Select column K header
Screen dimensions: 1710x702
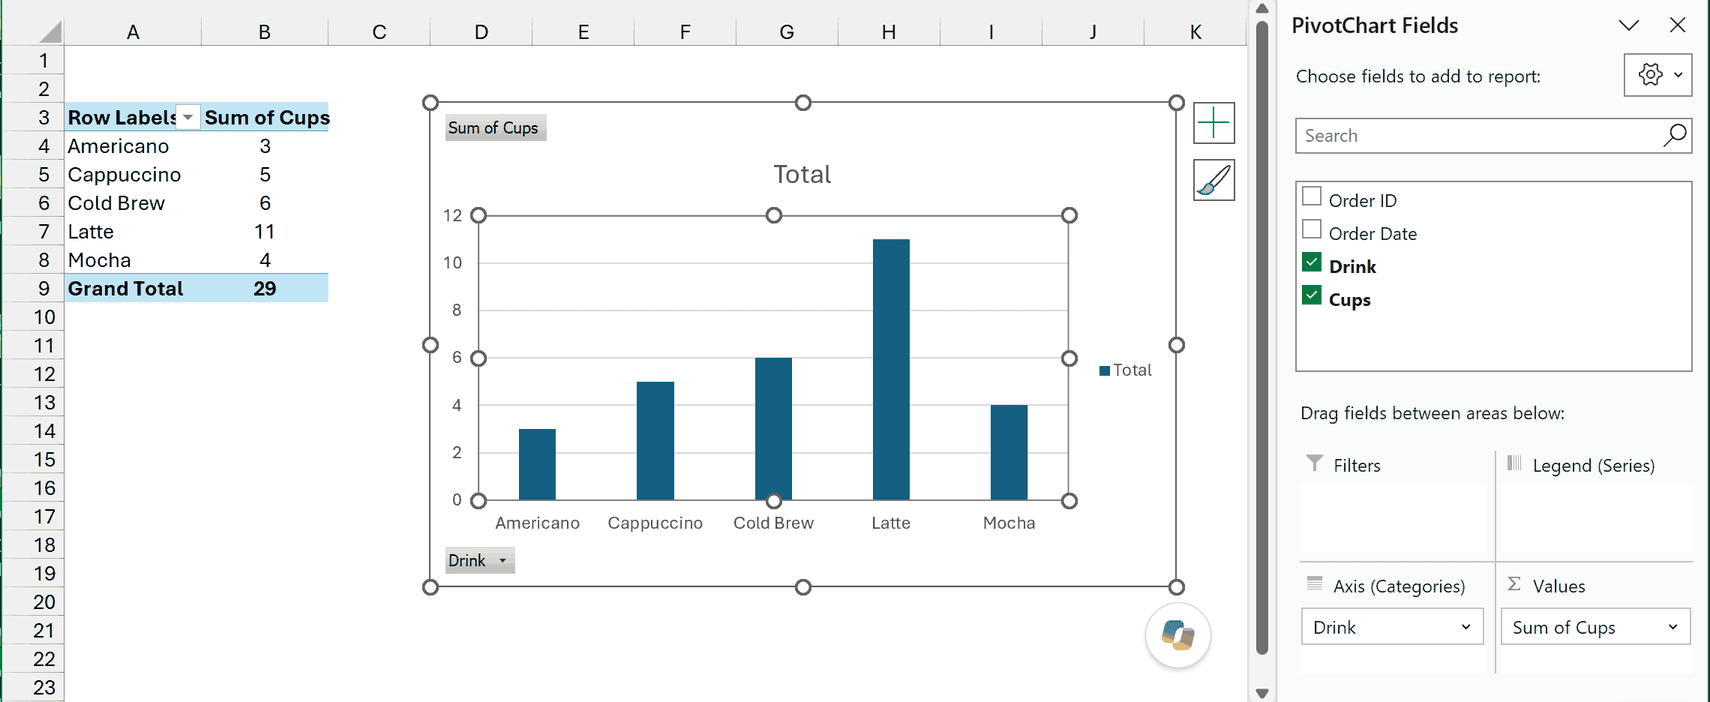[x=1195, y=32]
